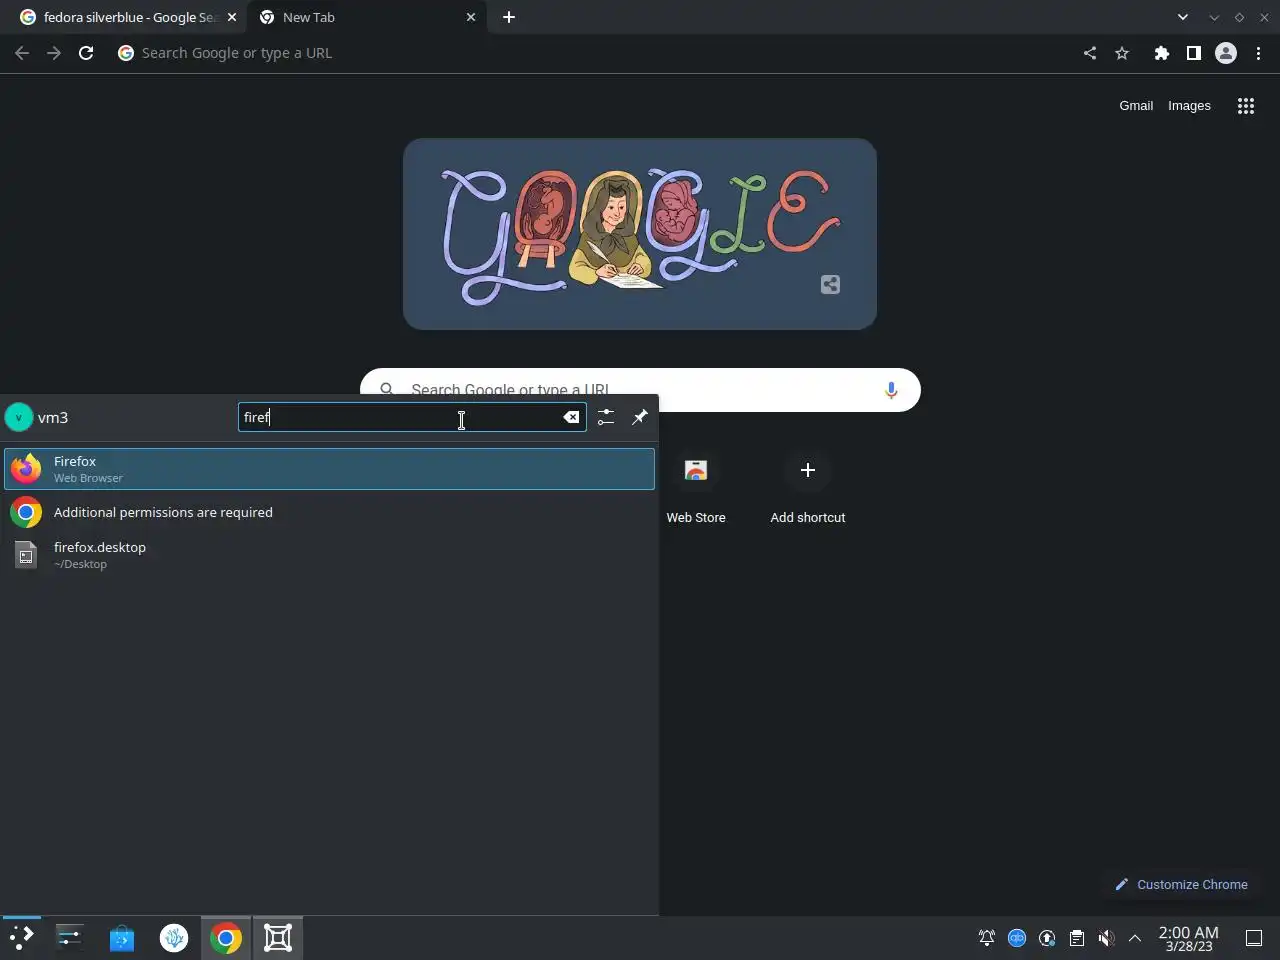The width and height of the screenshot is (1280, 960).
Task: Go back in Chrome
Action: pyautogui.click(x=22, y=53)
